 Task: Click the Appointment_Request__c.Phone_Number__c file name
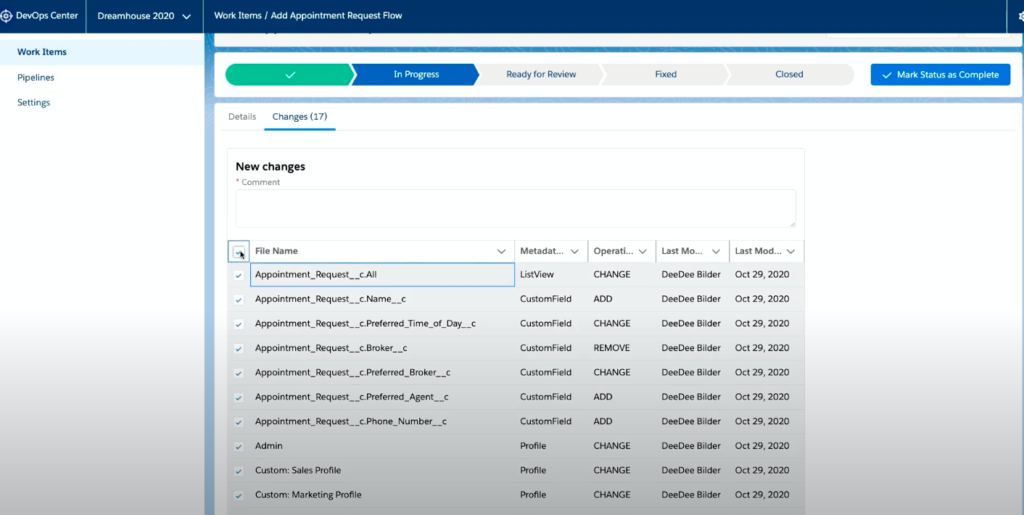351,422
